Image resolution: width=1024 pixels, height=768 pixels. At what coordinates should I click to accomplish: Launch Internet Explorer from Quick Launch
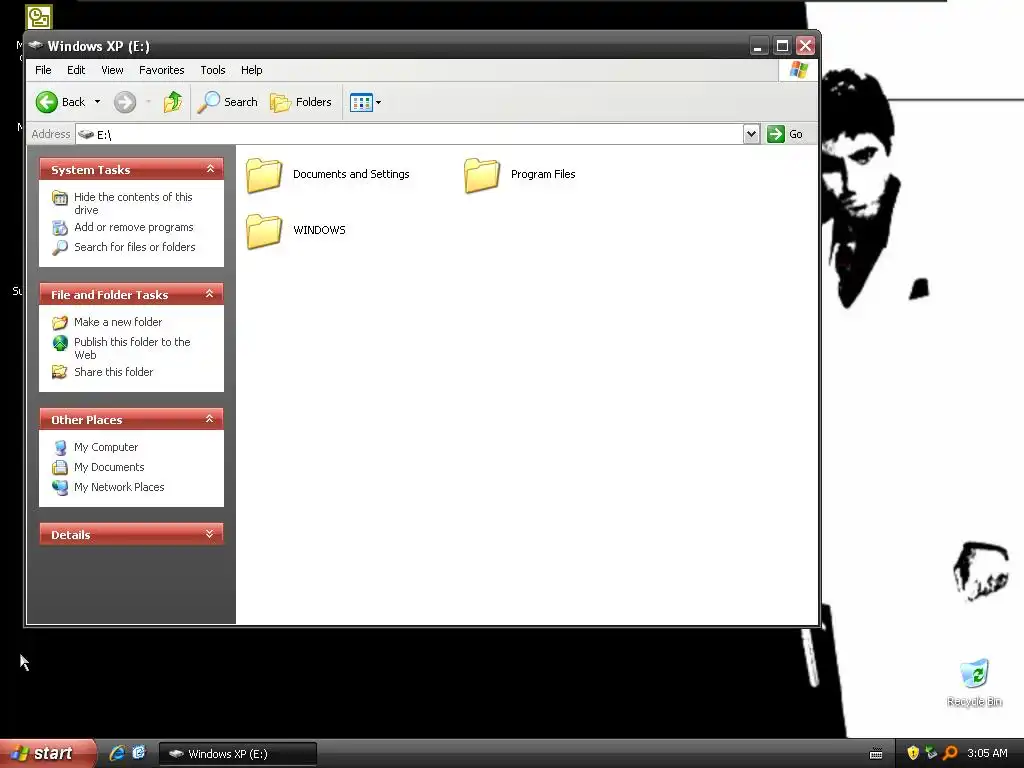pyautogui.click(x=117, y=753)
